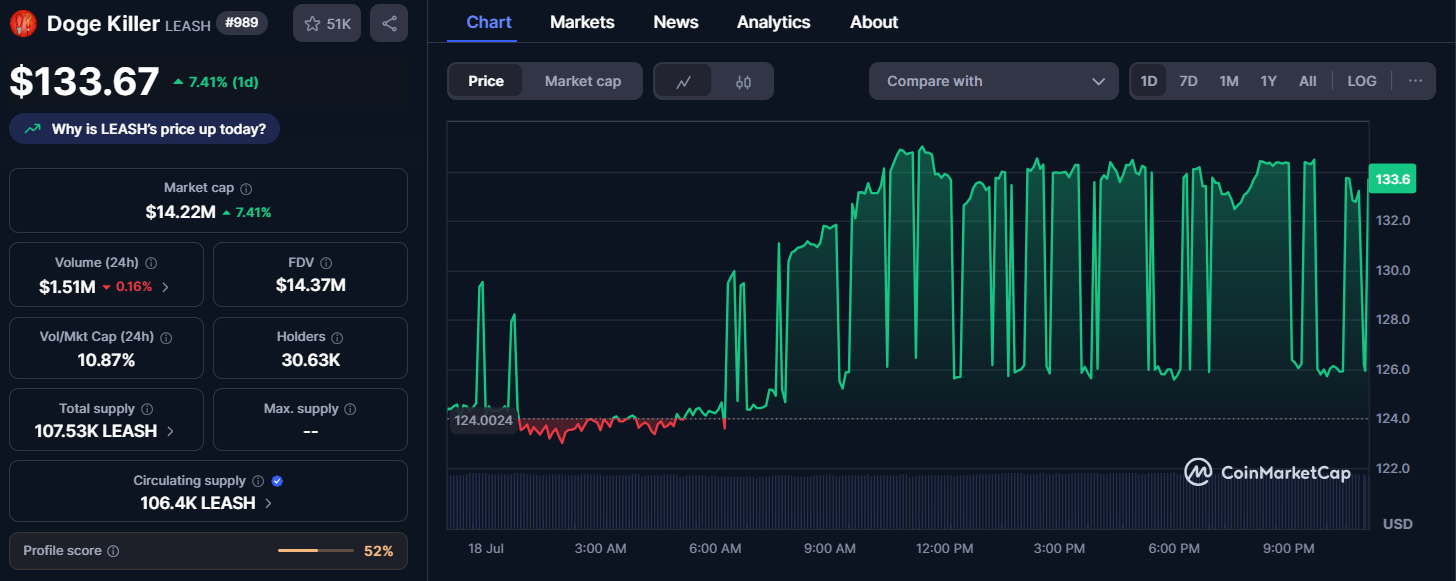Click the $133.67 price heading
Viewport: 1456px width, 581px height.
coord(85,81)
